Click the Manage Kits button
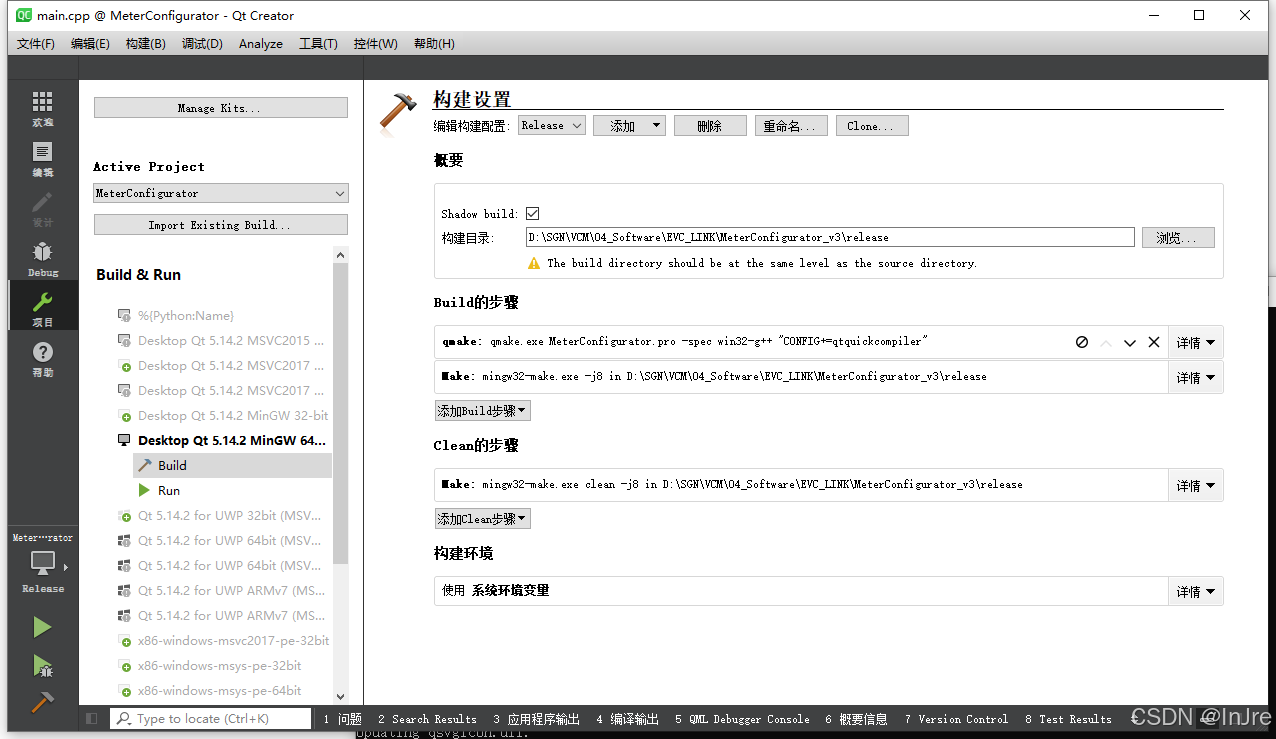The width and height of the screenshot is (1276, 739). tap(221, 108)
